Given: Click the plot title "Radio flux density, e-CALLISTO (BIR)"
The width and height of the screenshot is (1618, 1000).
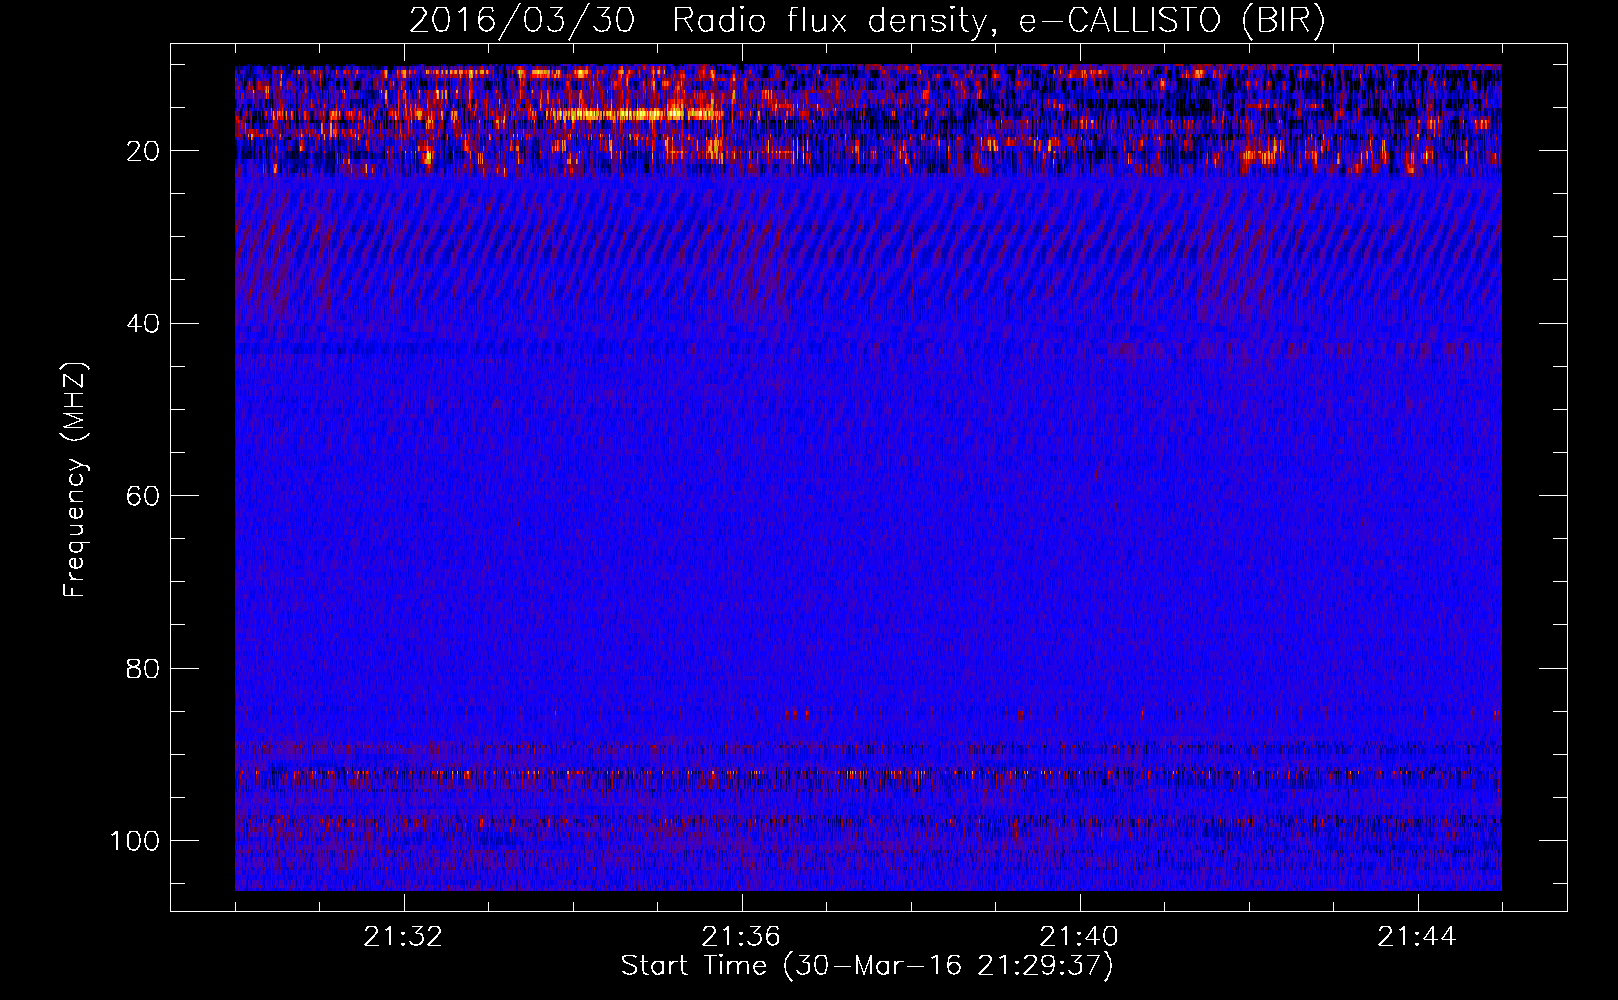Looking at the screenshot, I should click(x=999, y=21).
